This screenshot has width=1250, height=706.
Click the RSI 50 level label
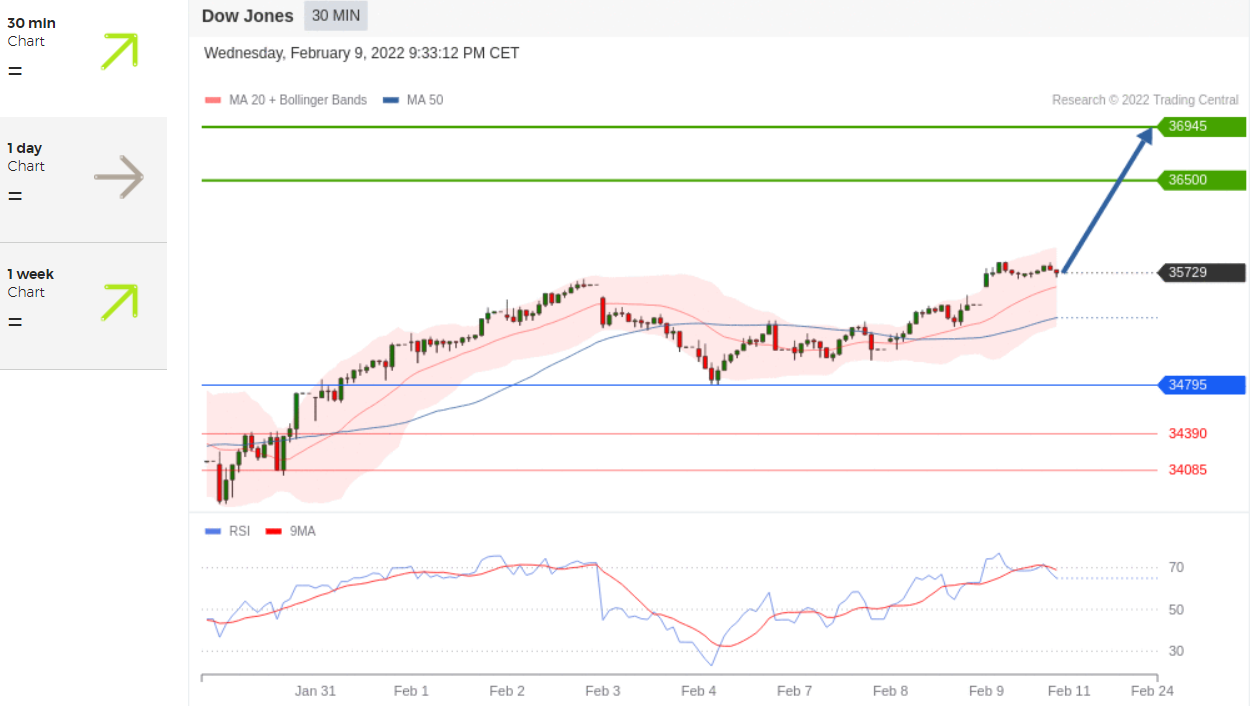point(1176,609)
